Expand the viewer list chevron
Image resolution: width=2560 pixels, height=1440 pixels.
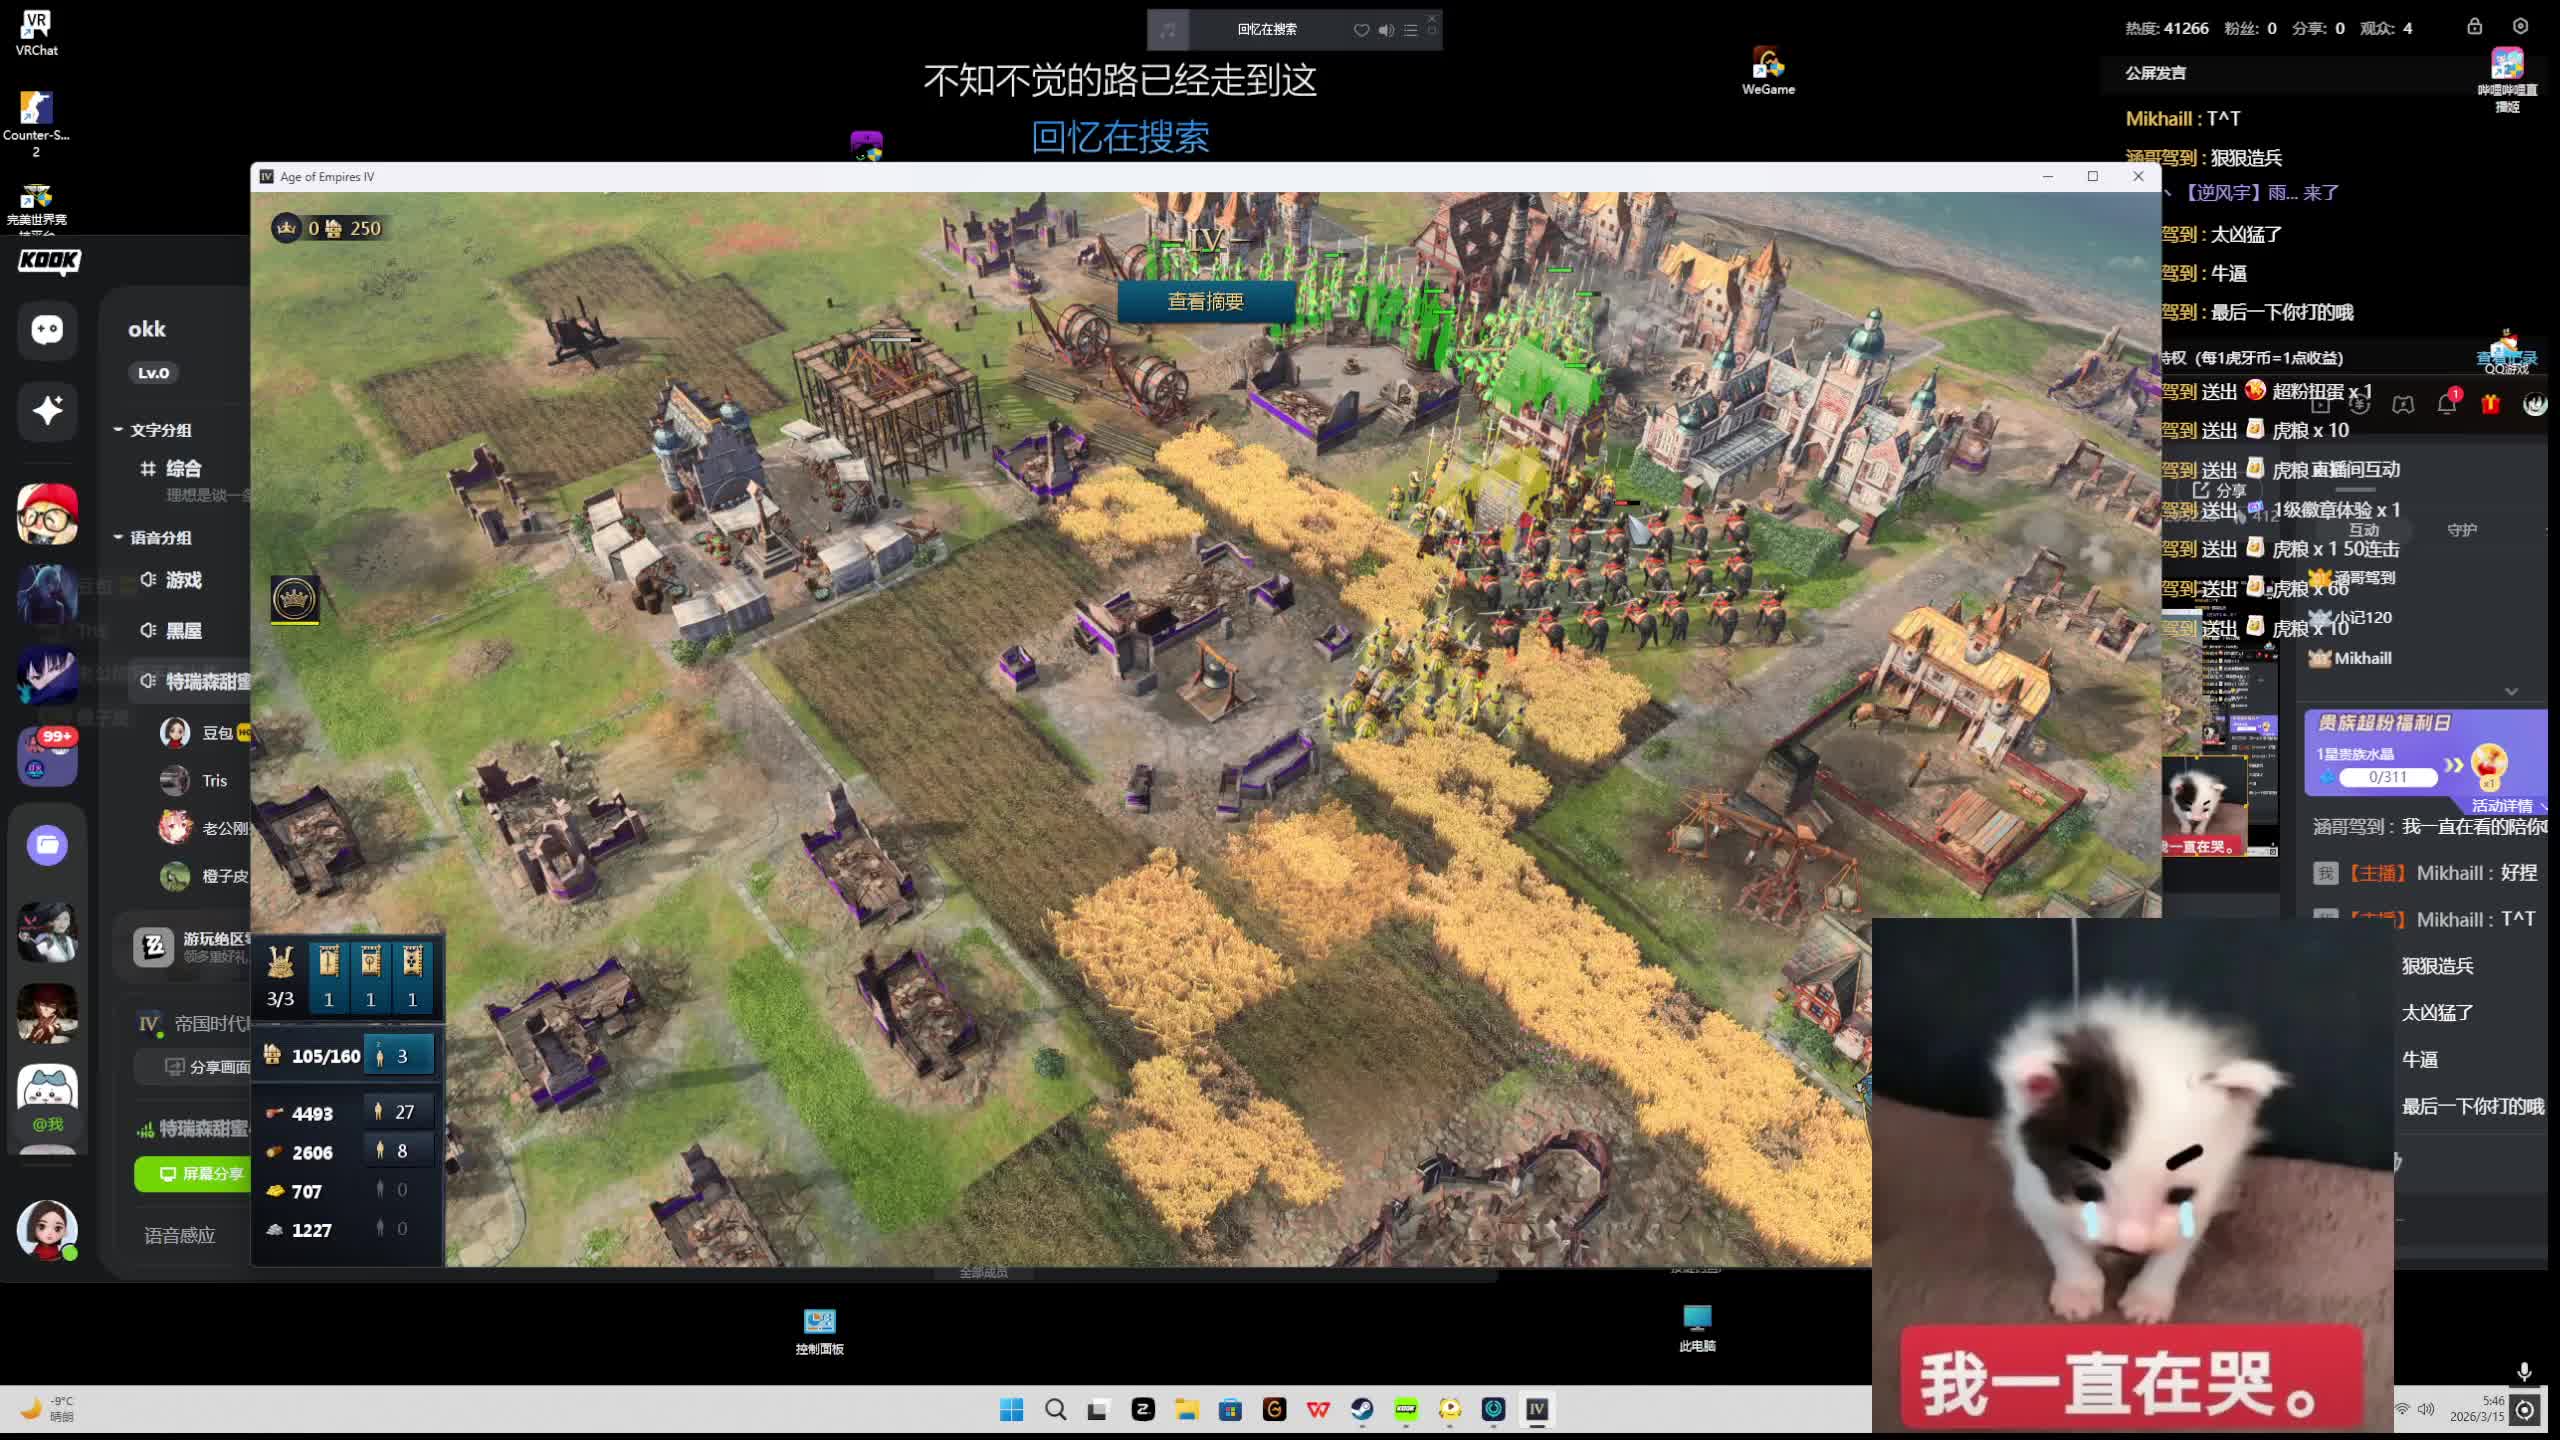click(x=2510, y=691)
